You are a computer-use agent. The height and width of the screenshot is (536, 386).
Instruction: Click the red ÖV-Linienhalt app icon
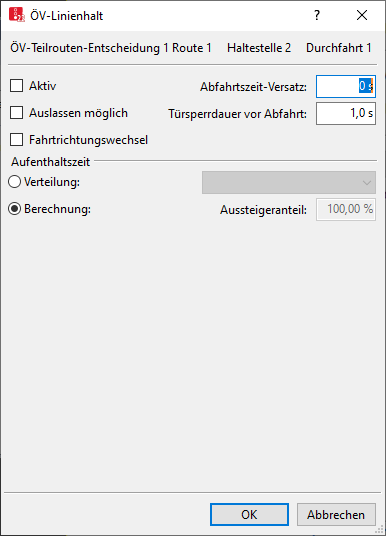(17, 15)
